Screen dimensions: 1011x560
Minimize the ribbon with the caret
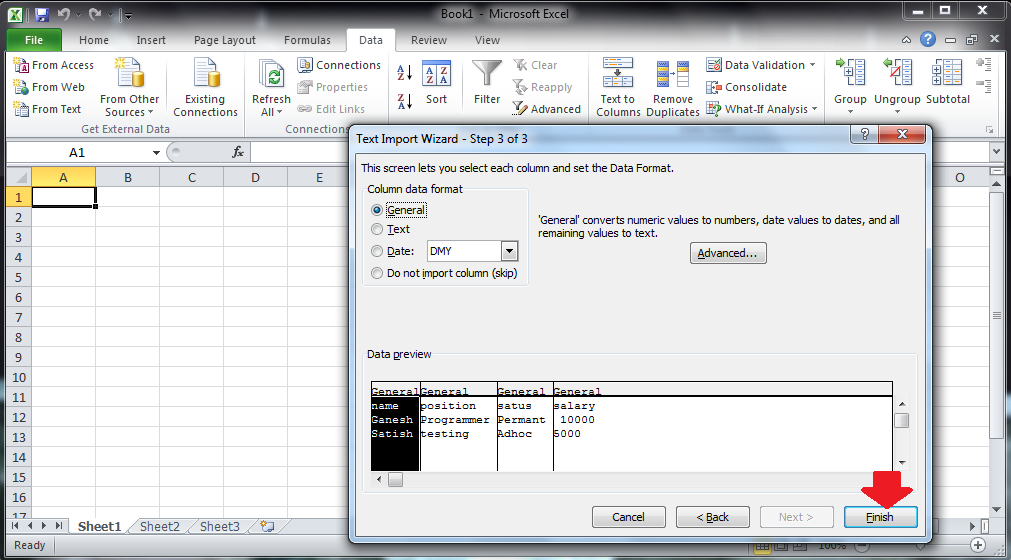pos(906,40)
